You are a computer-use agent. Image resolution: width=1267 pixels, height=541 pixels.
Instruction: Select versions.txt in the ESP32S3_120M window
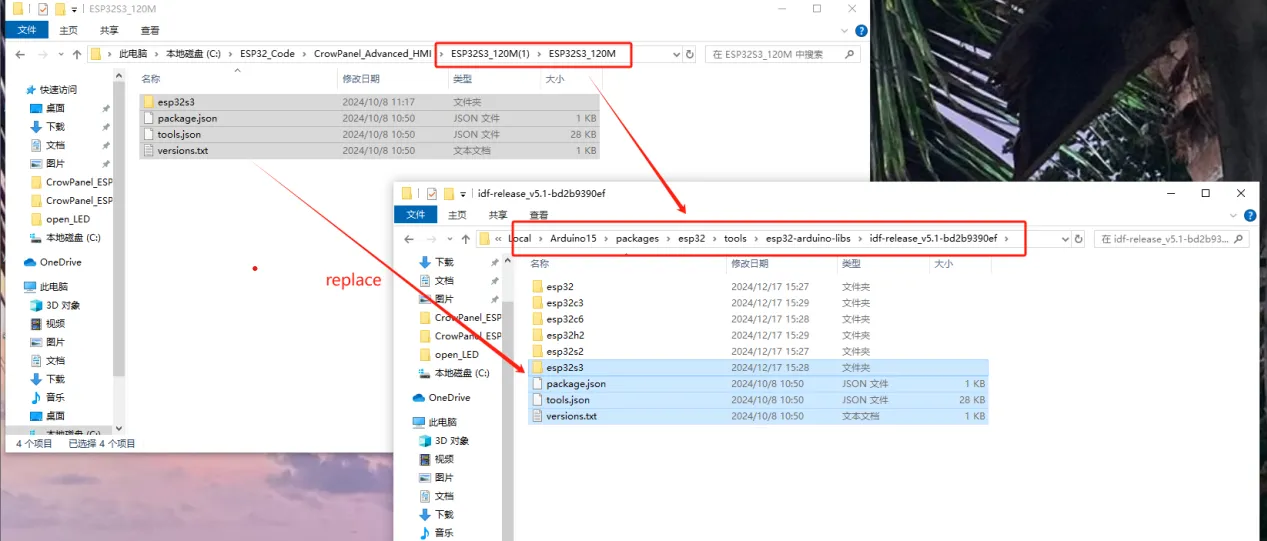click(182, 151)
